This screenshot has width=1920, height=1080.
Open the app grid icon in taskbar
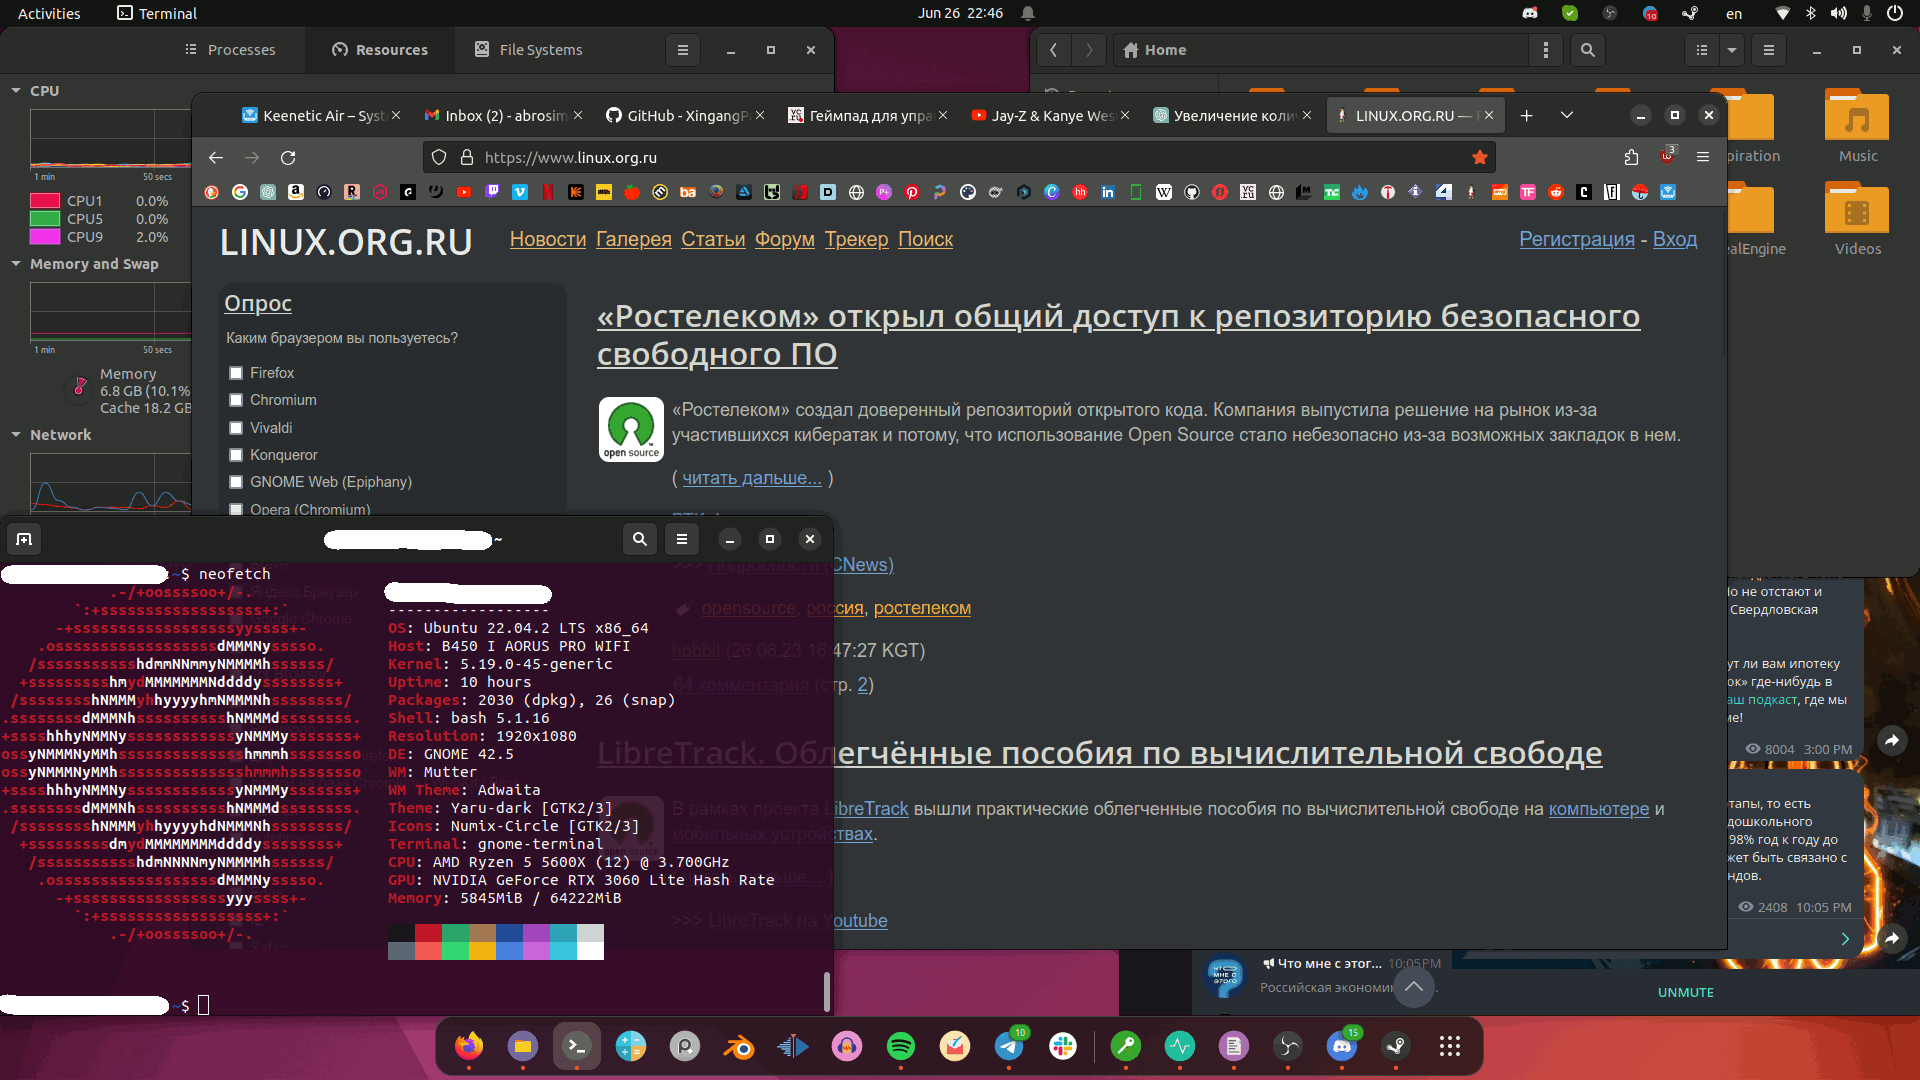(1449, 1046)
